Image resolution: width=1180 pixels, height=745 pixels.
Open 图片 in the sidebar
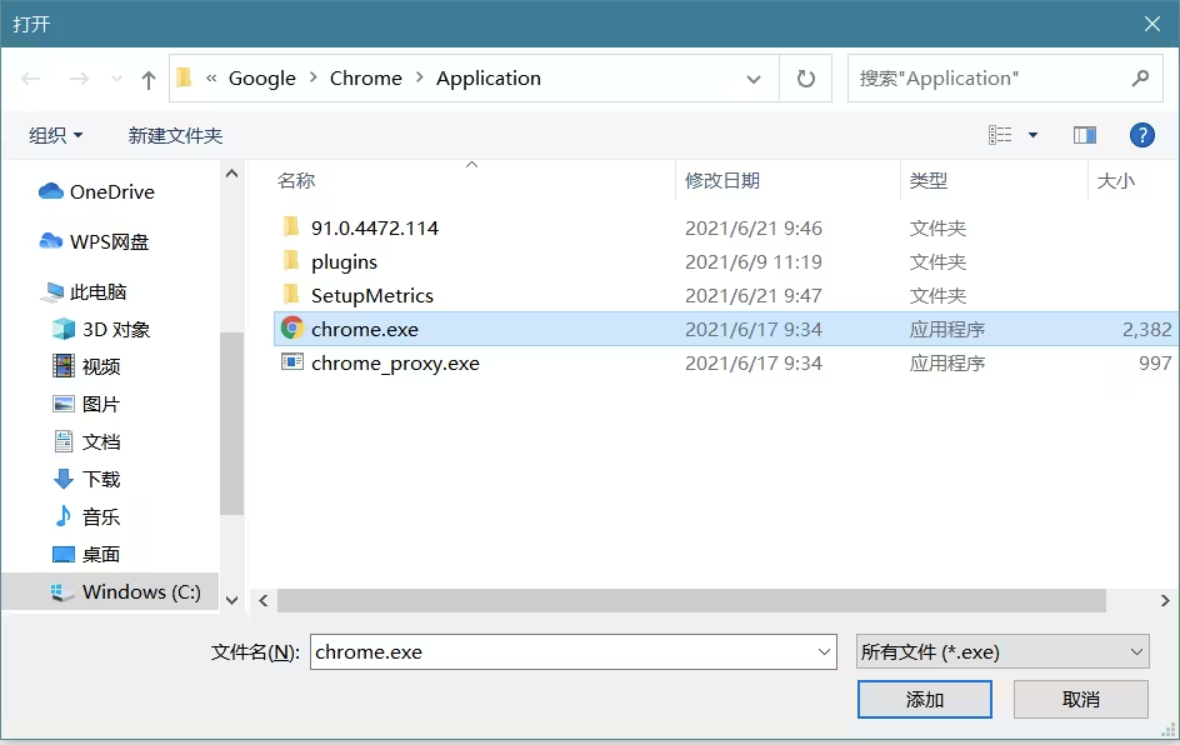(87, 404)
